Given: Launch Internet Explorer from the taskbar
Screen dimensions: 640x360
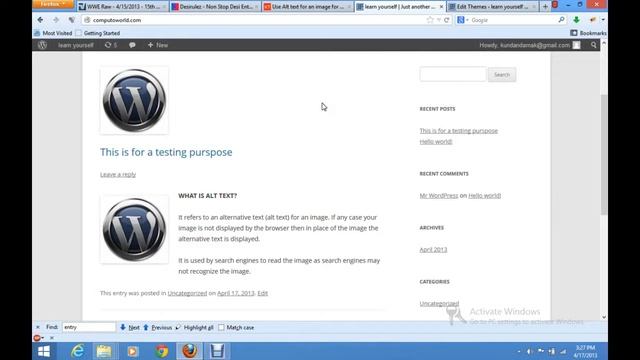Looking at the screenshot, I should [x=77, y=351].
